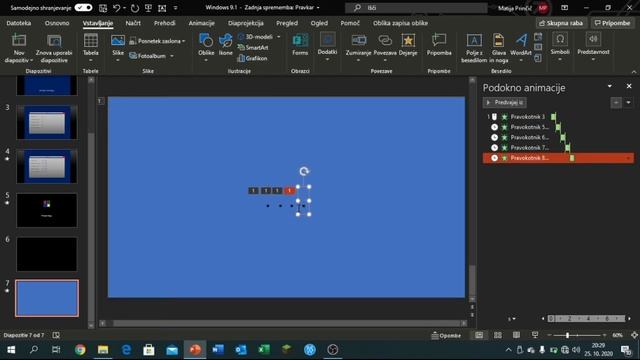Open the Animacije tab

click(201, 23)
